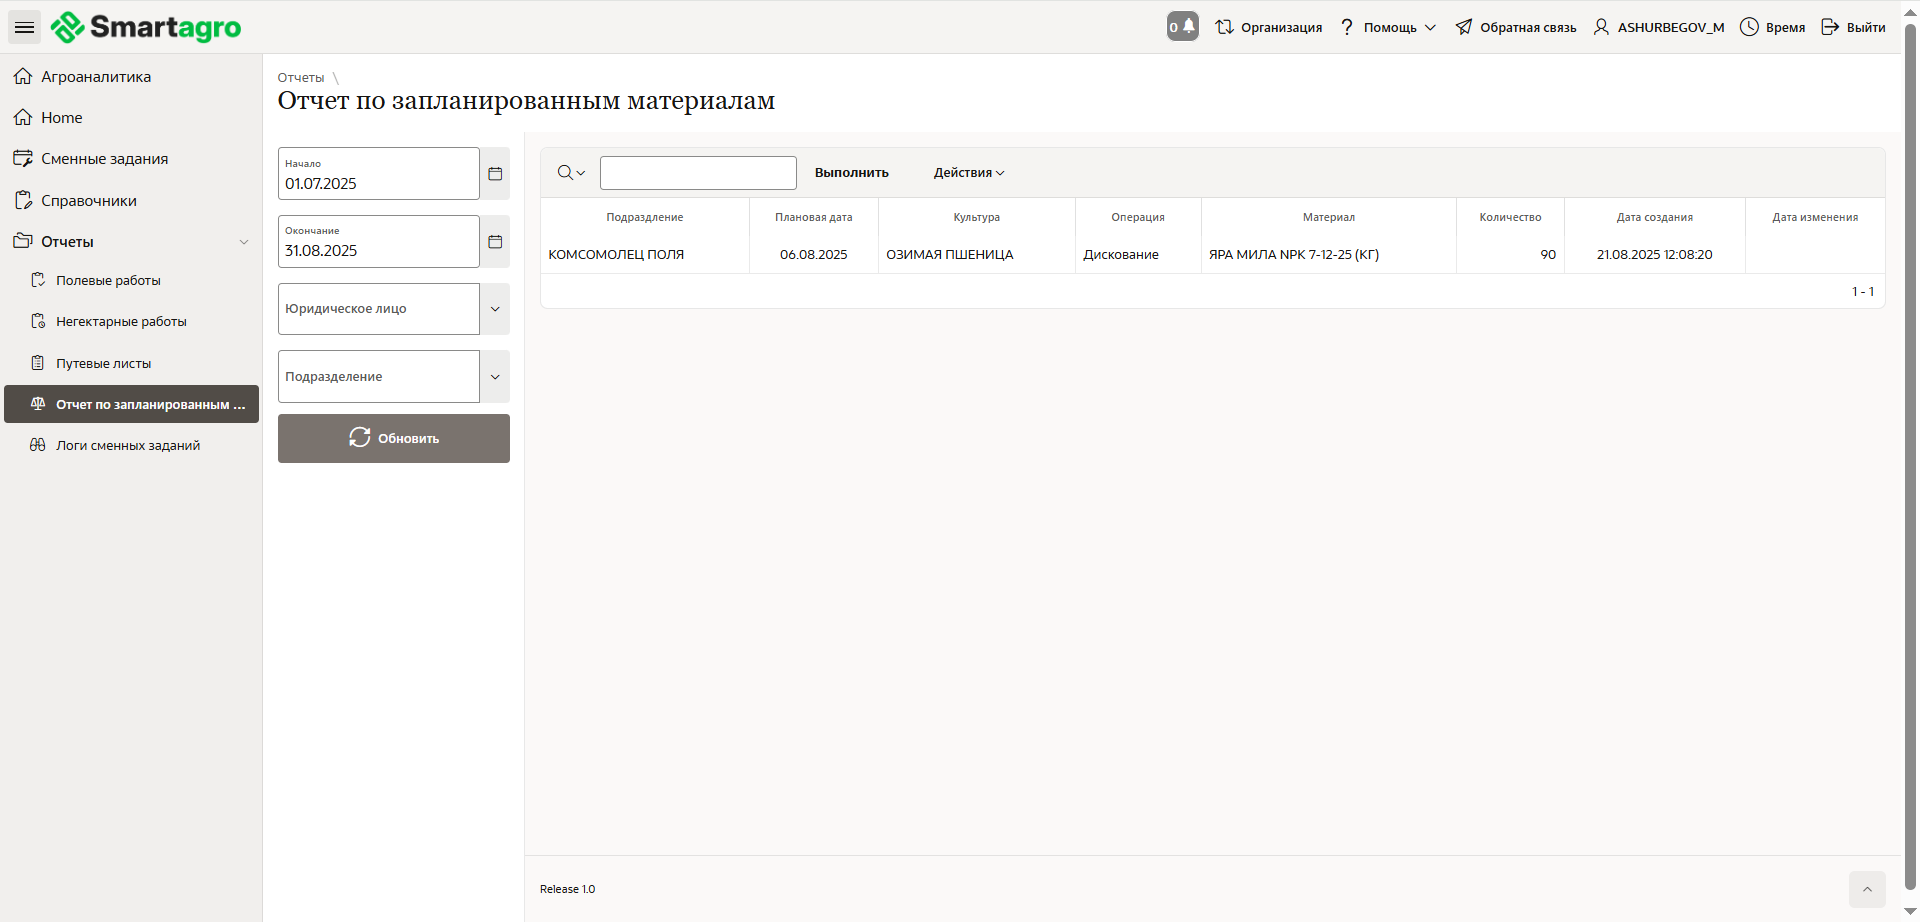Click the Выйти logout icon
The height and width of the screenshot is (922, 1920).
tap(1830, 27)
